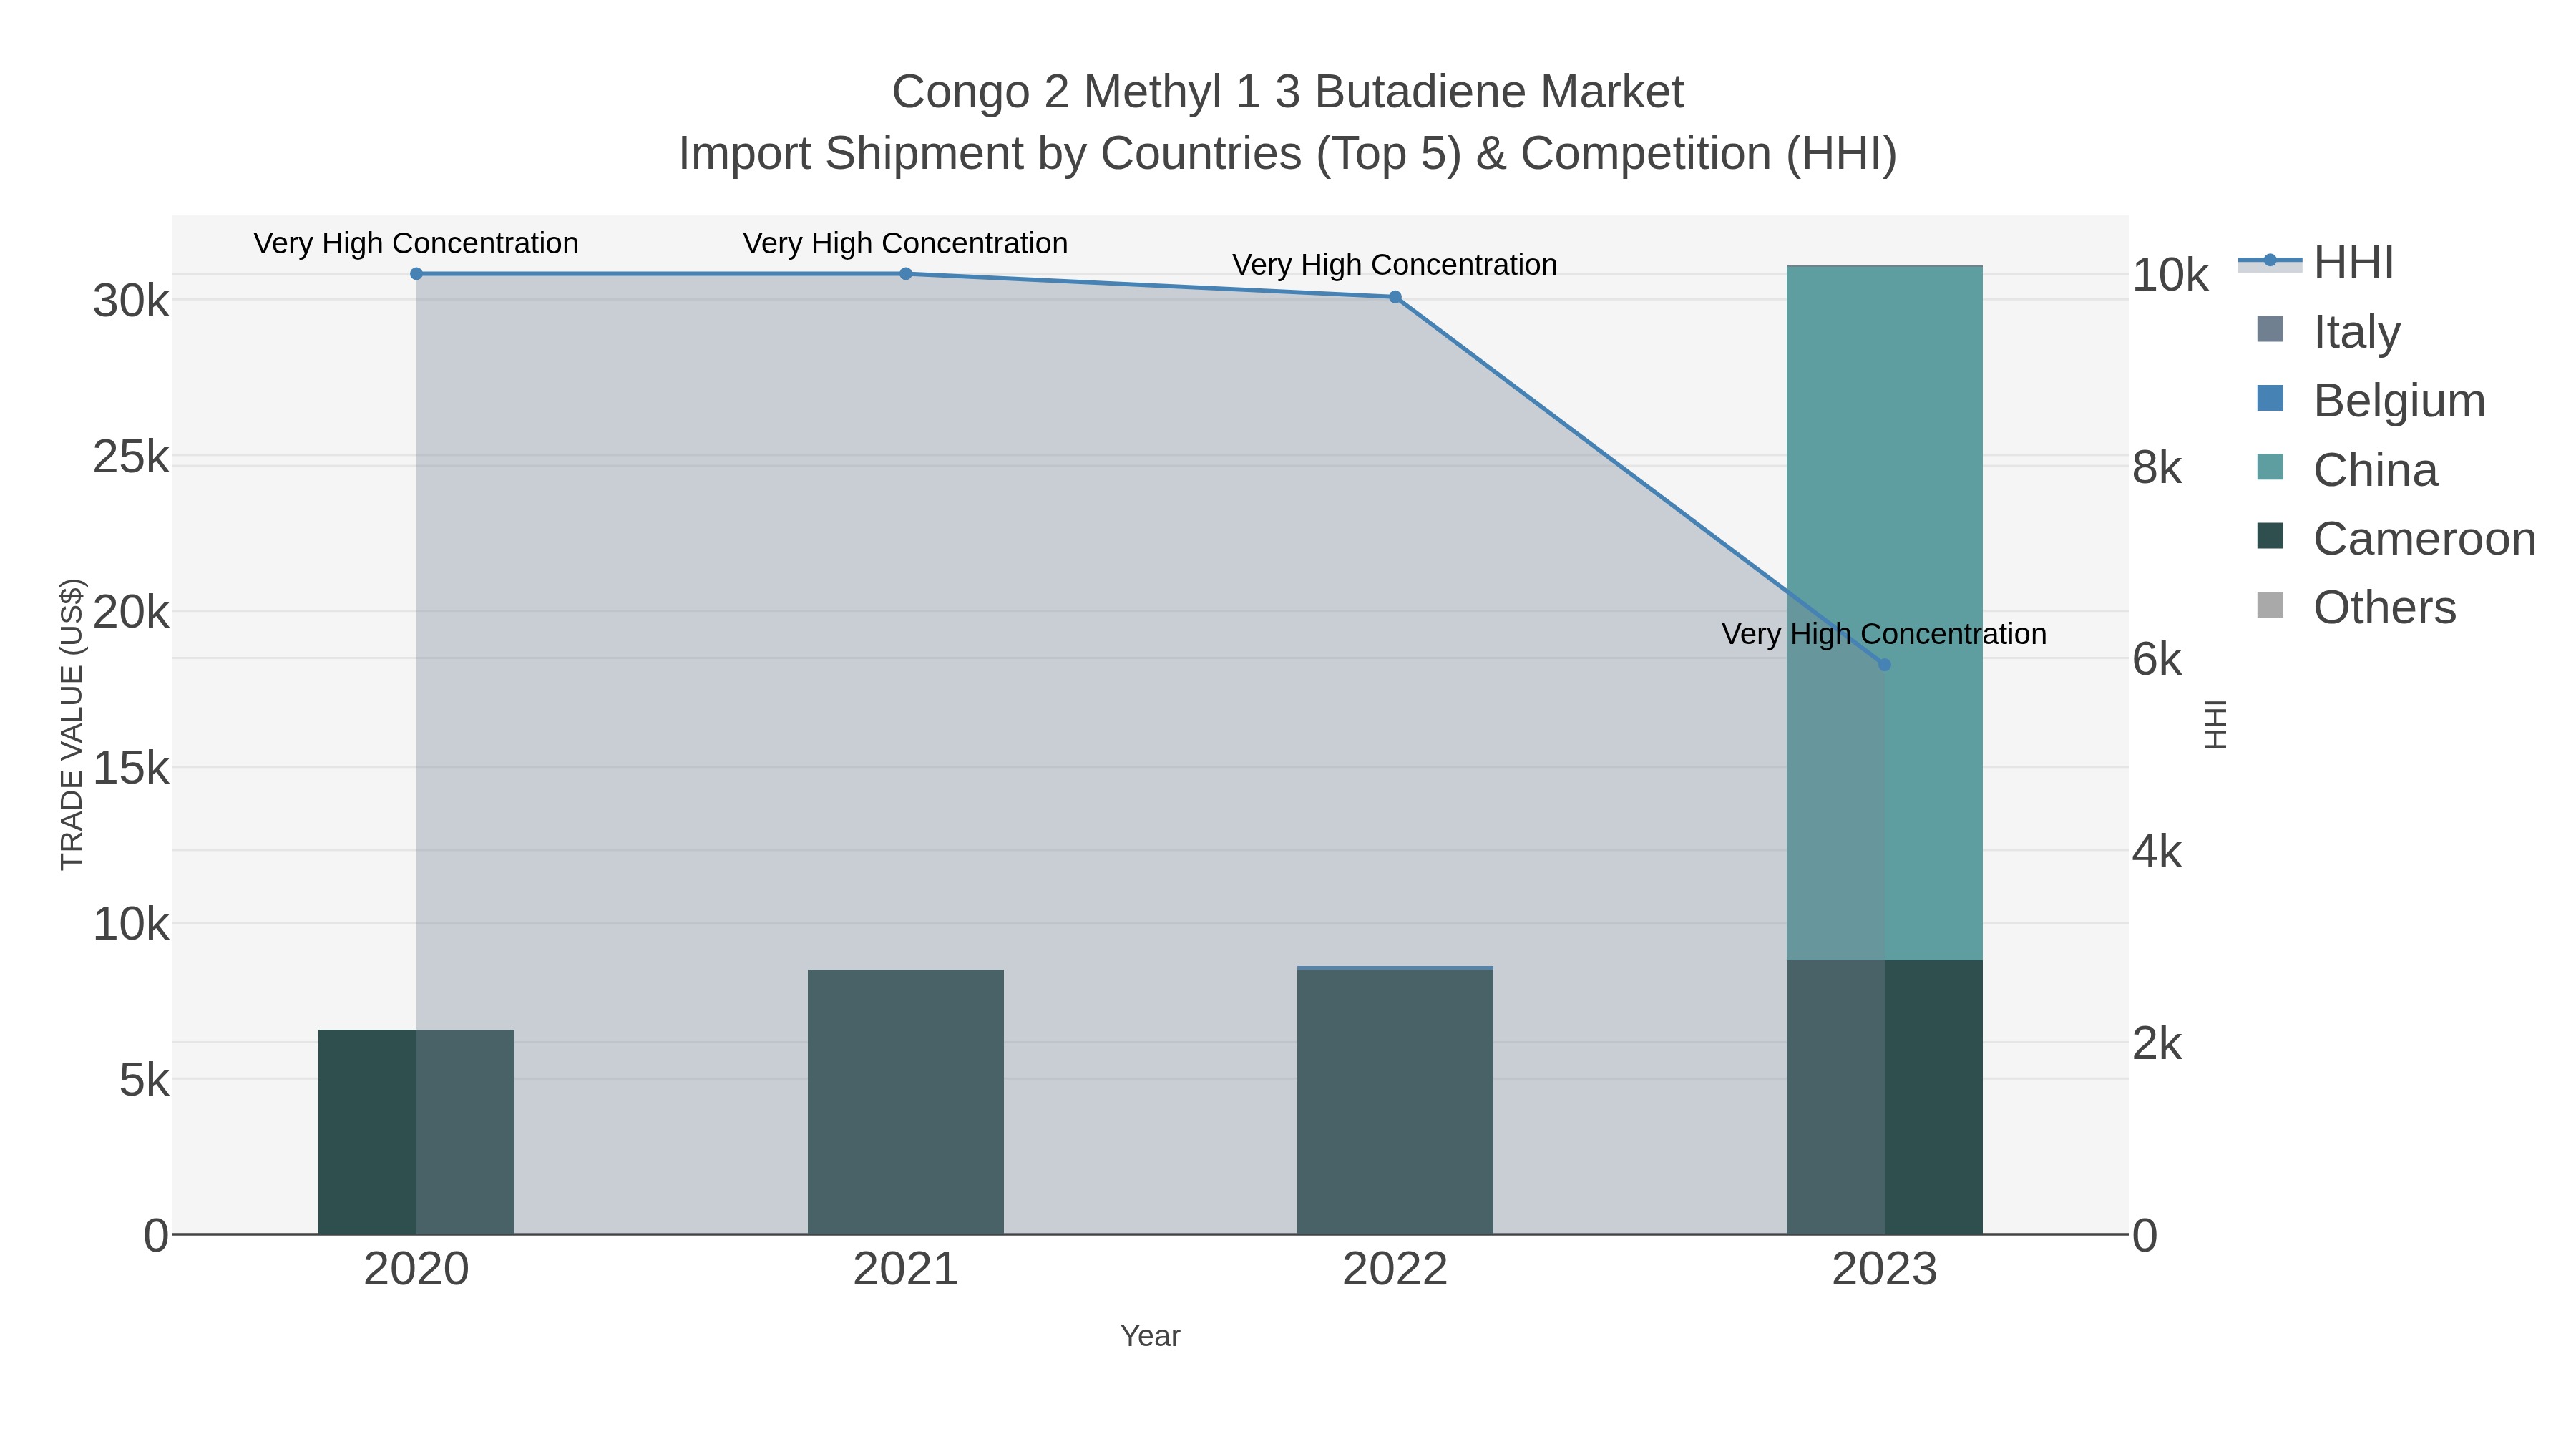The image size is (2576, 1449).
Task: Click the 4k HHI axis tick
Action: pos(2157,851)
